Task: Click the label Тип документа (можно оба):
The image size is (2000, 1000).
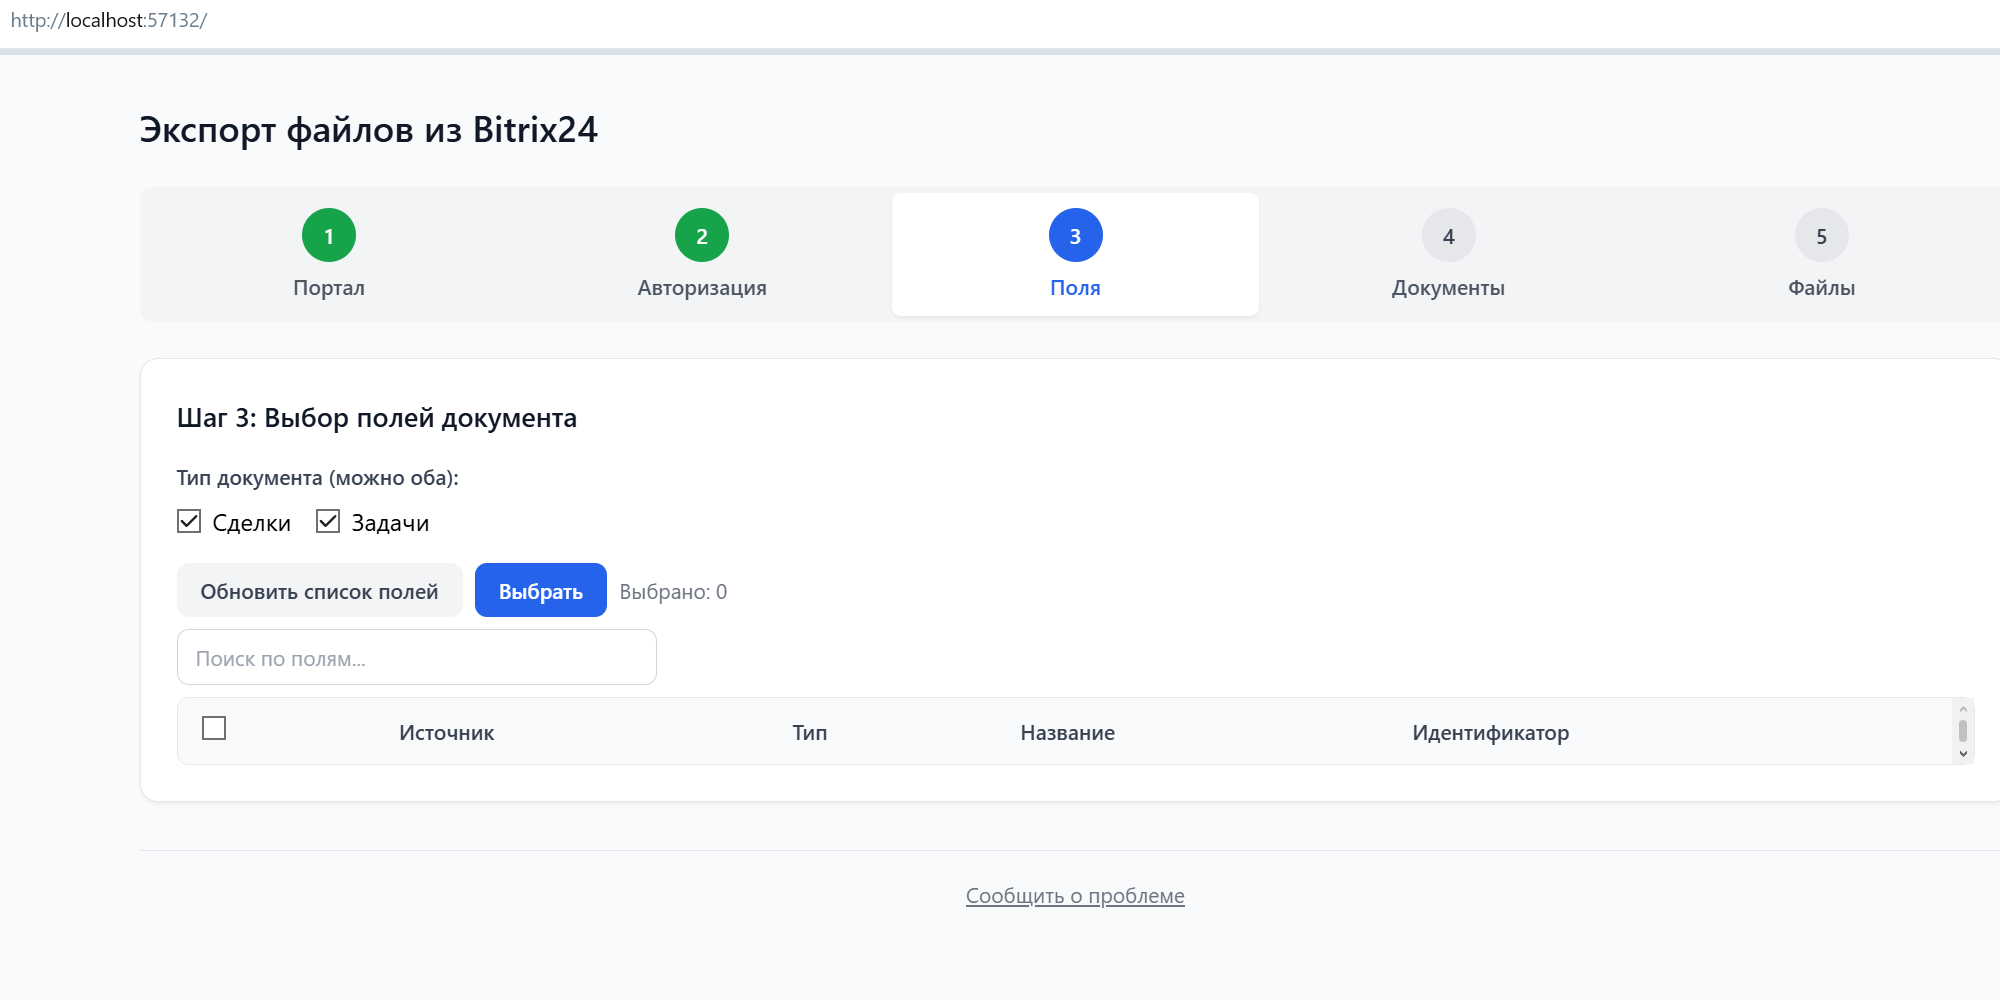Action: (318, 478)
